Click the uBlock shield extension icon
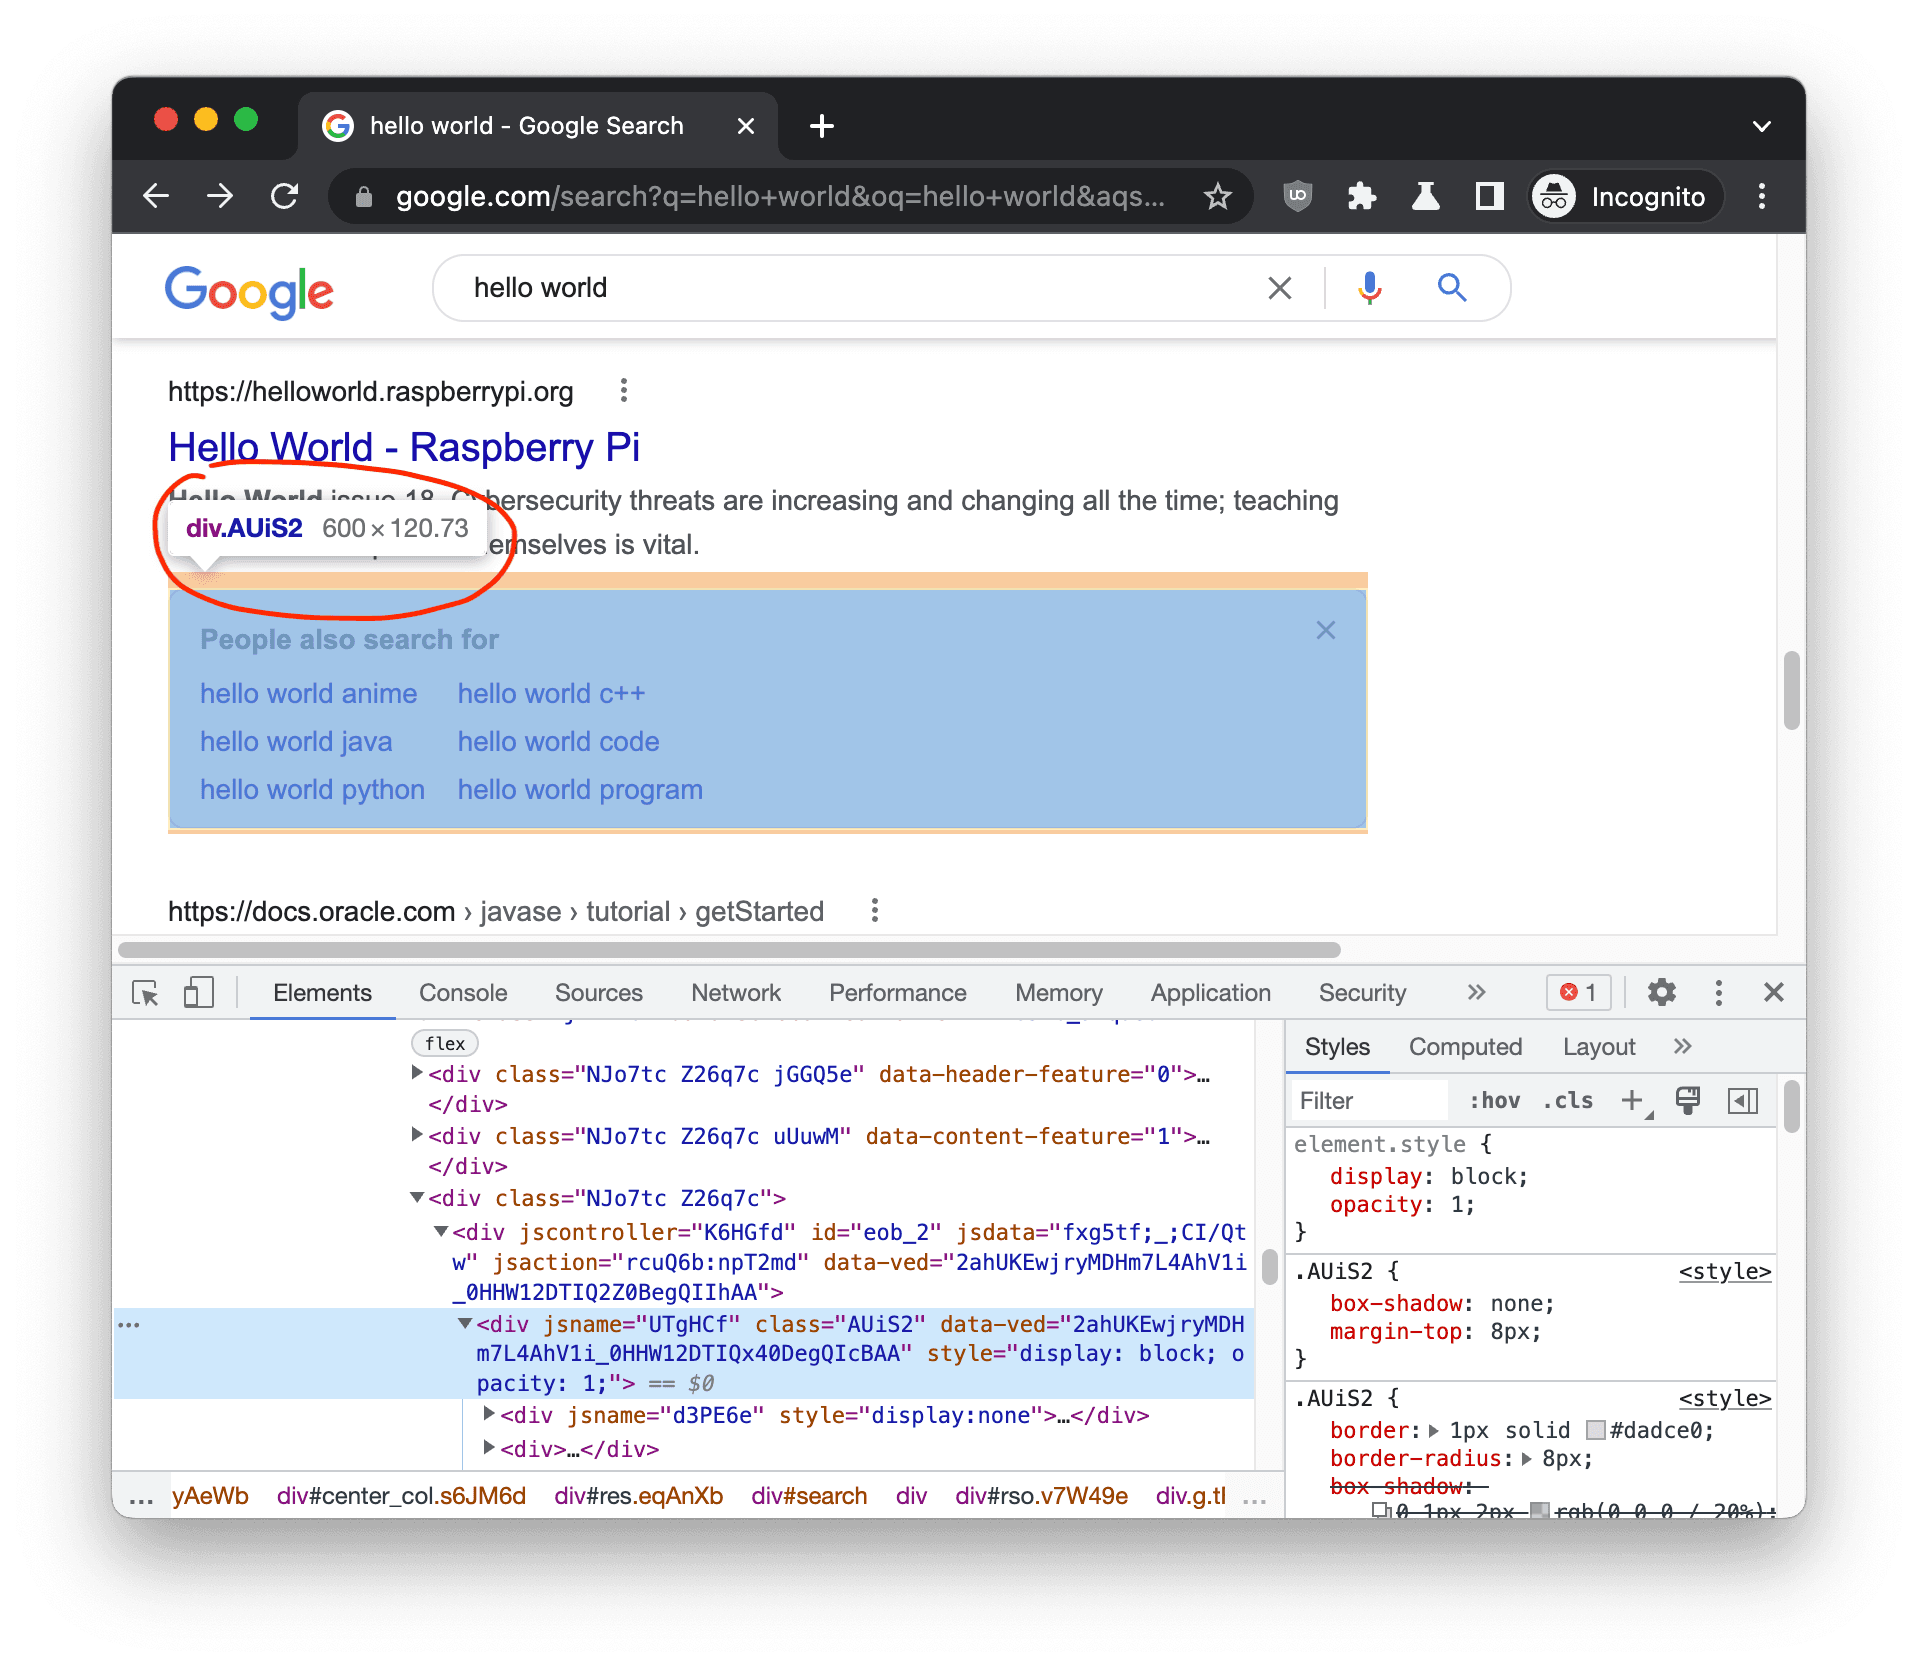 tap(1297, 196)
